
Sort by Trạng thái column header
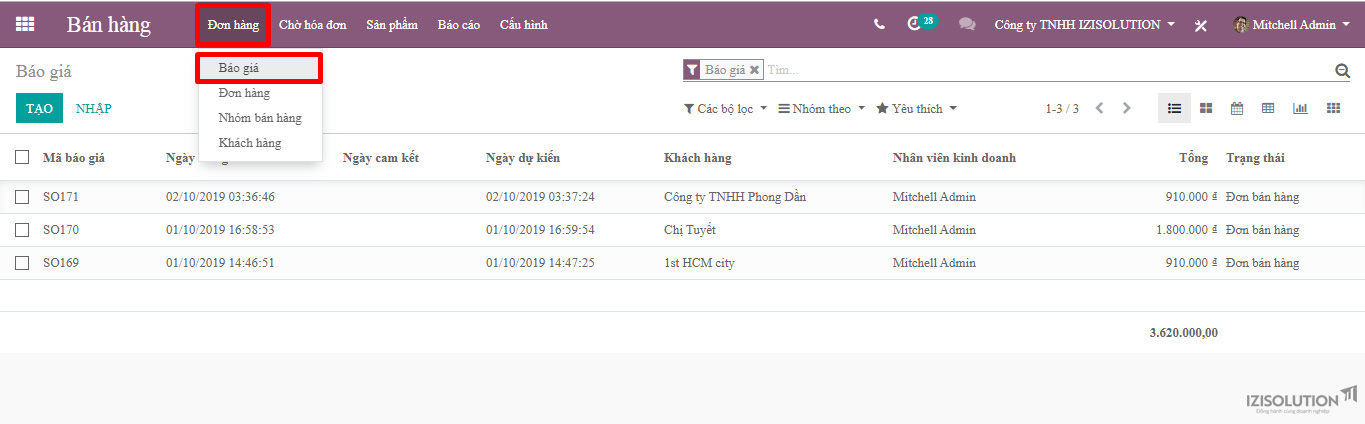click(1255, 158)
